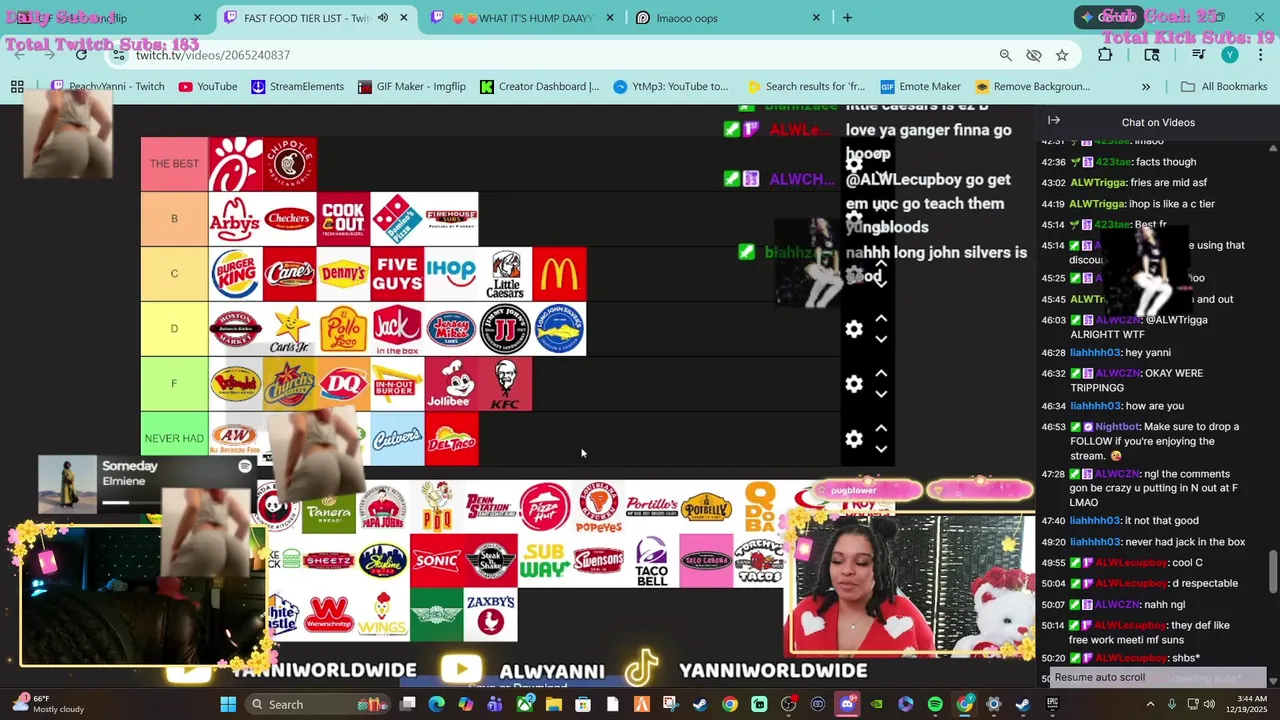
Task: Open Search results for 'fr...' bookmark
Action: click(805, 87)
